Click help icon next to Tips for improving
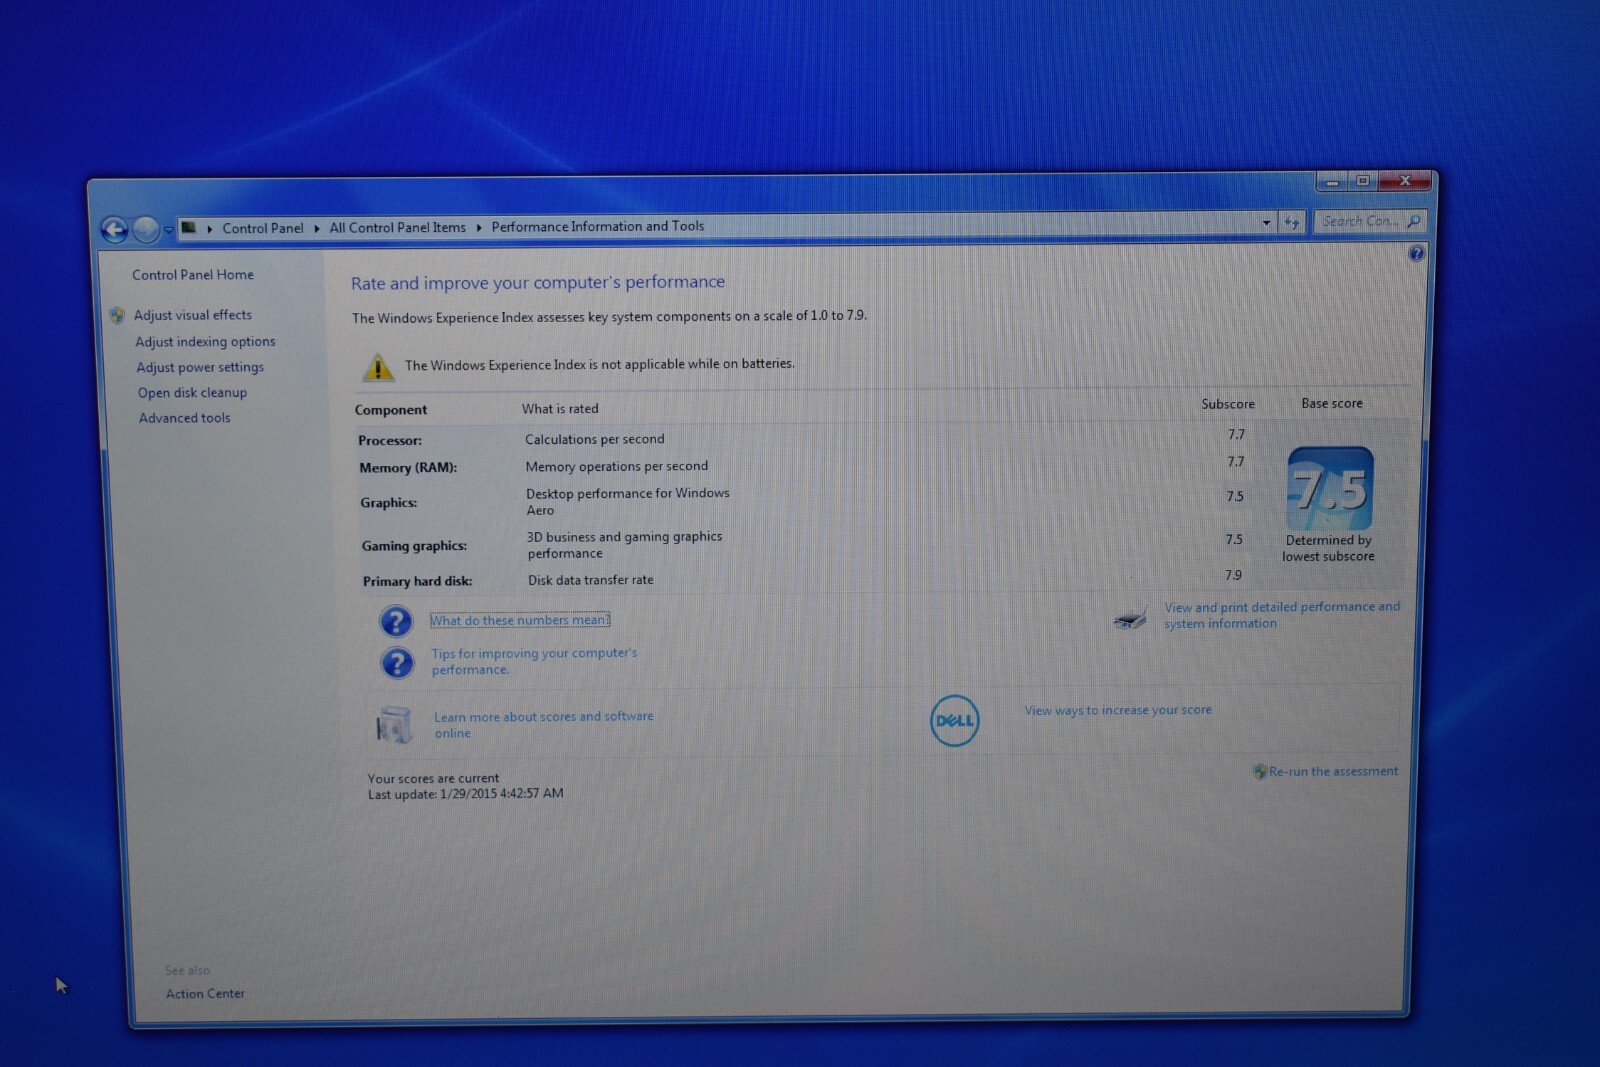The image size is (1600, 1067). click(397, 663)
